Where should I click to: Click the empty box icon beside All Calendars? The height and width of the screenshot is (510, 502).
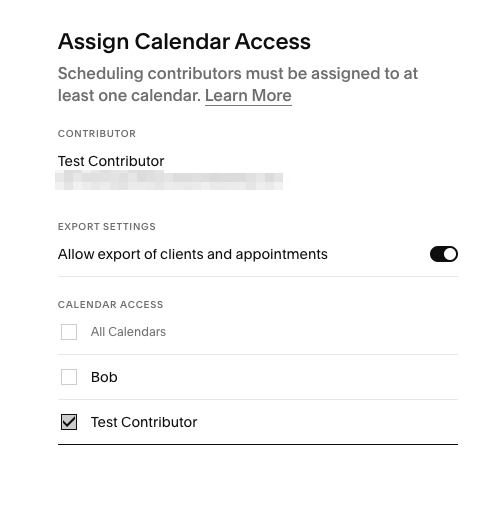[x=69, y=332]
